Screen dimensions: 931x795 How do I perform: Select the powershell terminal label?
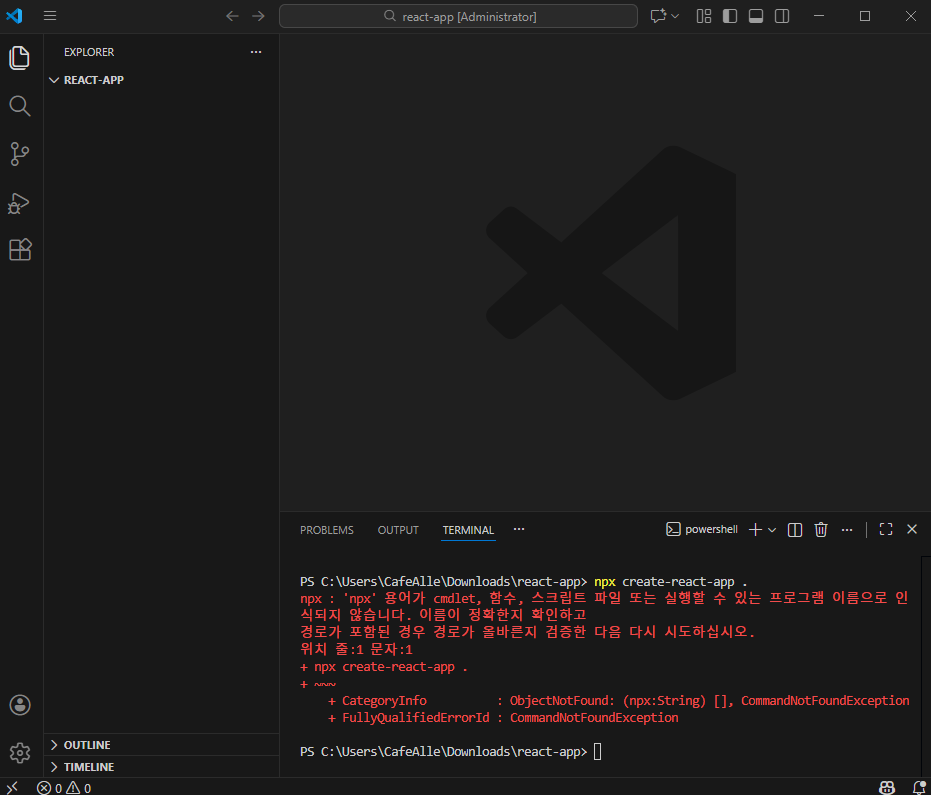point(702,530)
